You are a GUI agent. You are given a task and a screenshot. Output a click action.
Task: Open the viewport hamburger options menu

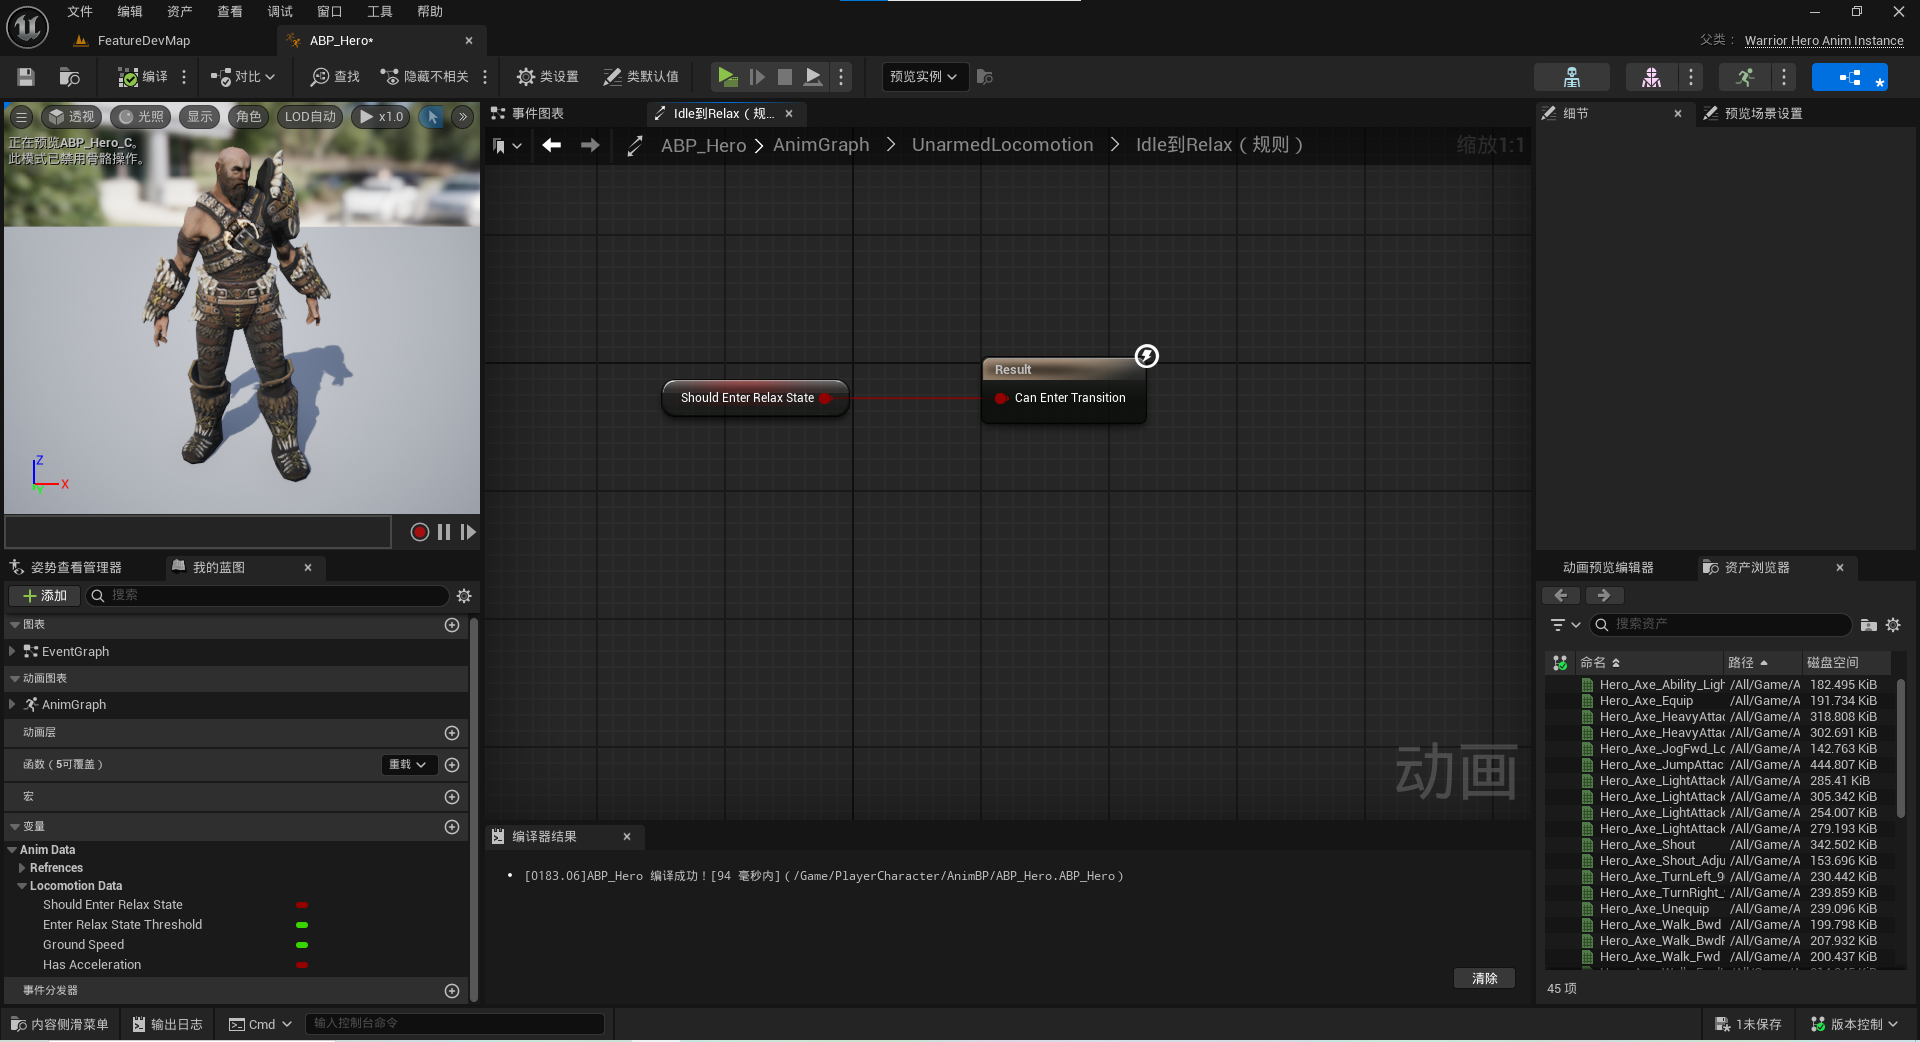click(21, 117)
